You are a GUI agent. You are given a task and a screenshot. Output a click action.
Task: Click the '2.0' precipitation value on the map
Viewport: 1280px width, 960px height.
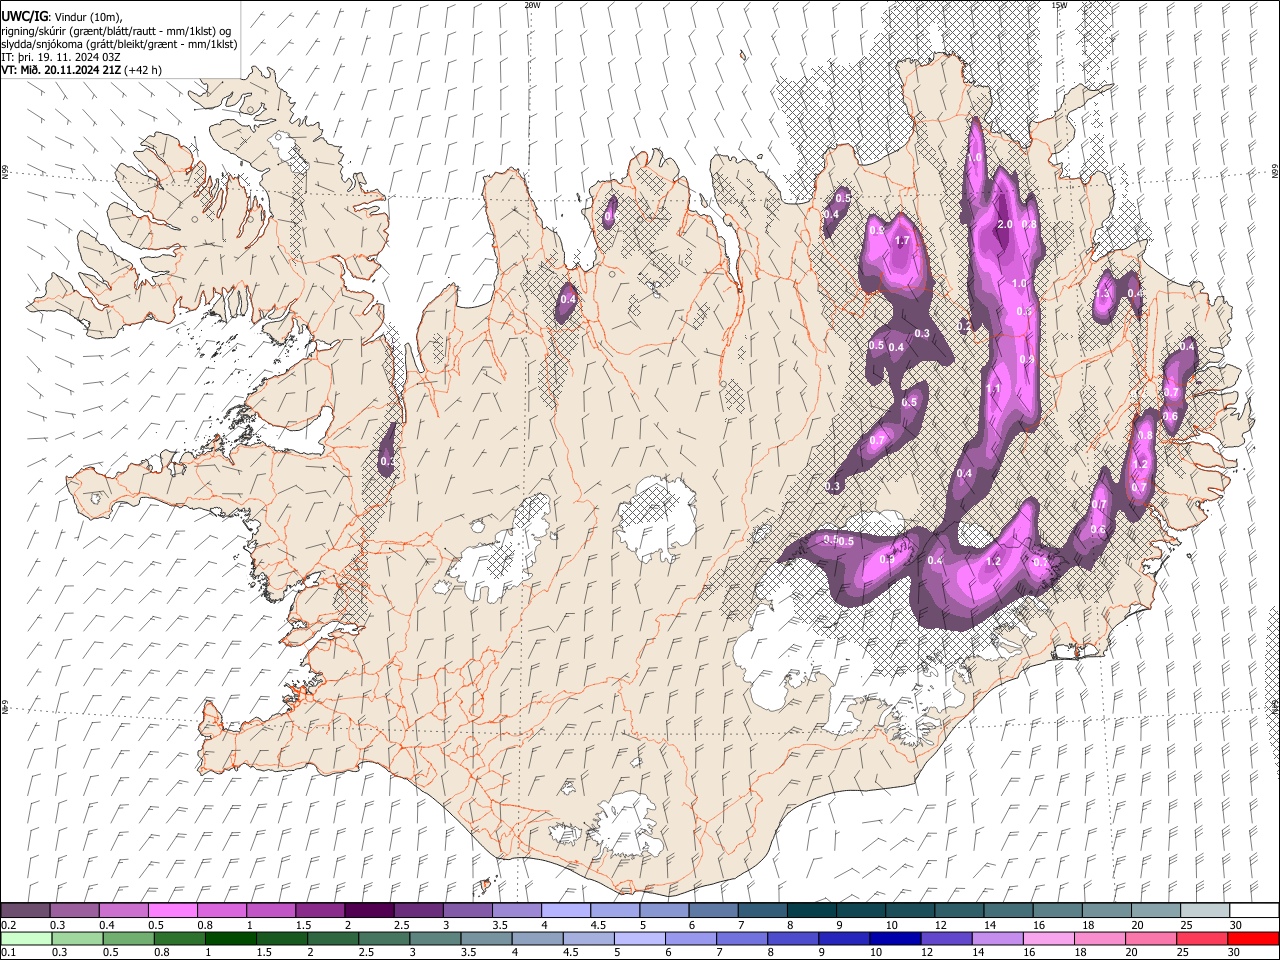click(x=1005, y=225)
